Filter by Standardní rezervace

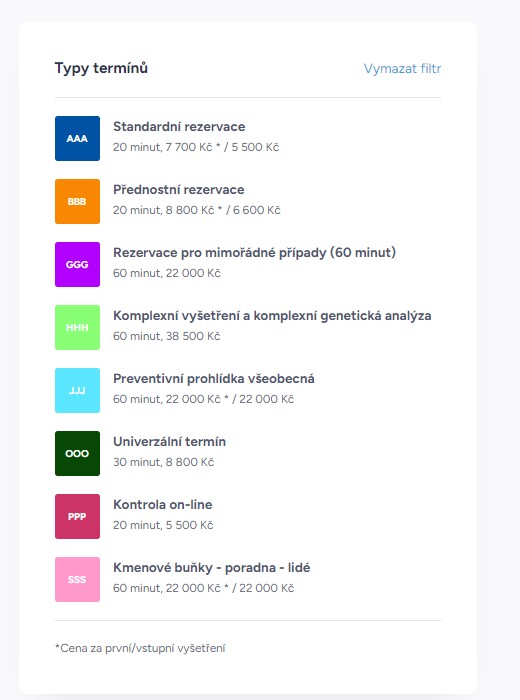179,127
